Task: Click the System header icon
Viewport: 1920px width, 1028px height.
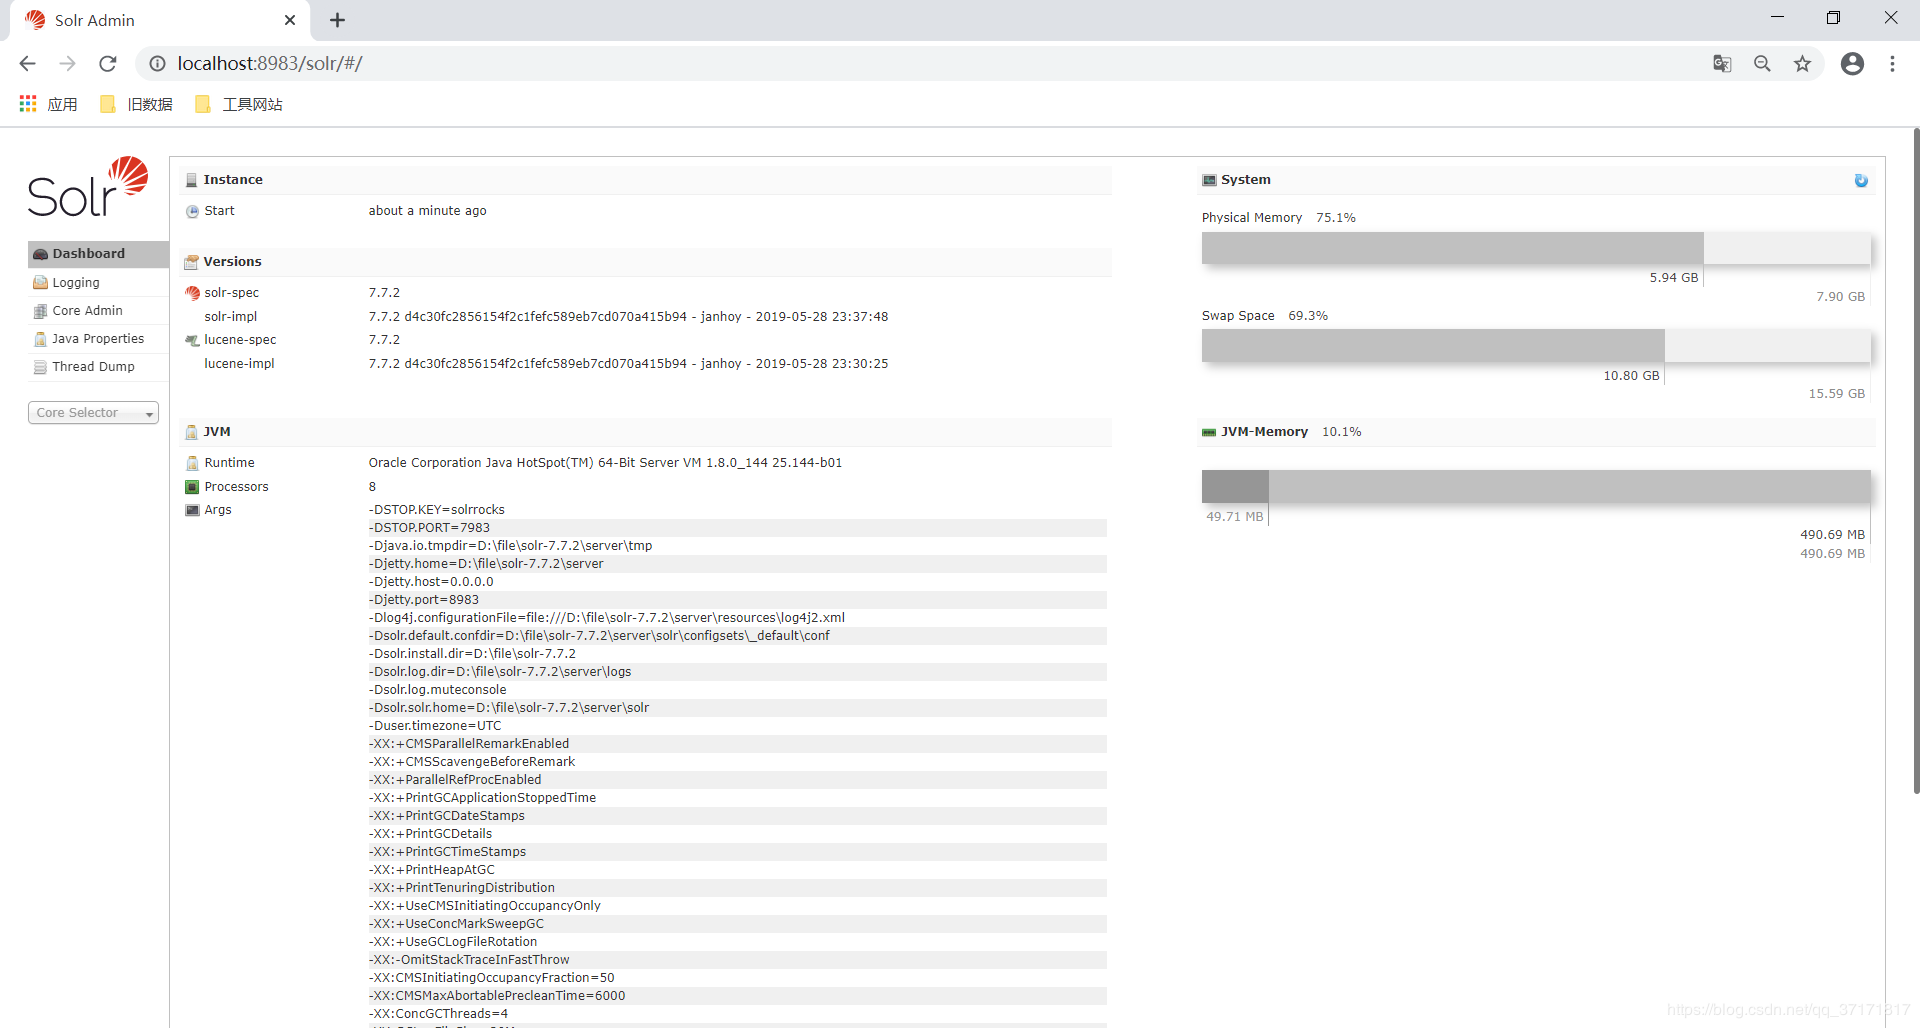Action: pyautogui.click(x=1209, y=180)
